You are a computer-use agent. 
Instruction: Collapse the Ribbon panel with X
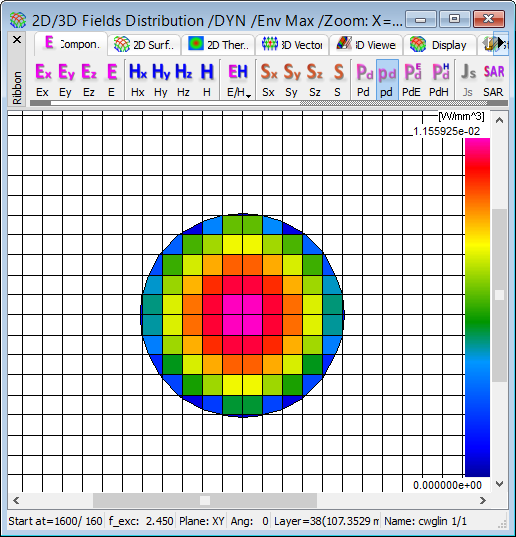click(x=17, y=40)
